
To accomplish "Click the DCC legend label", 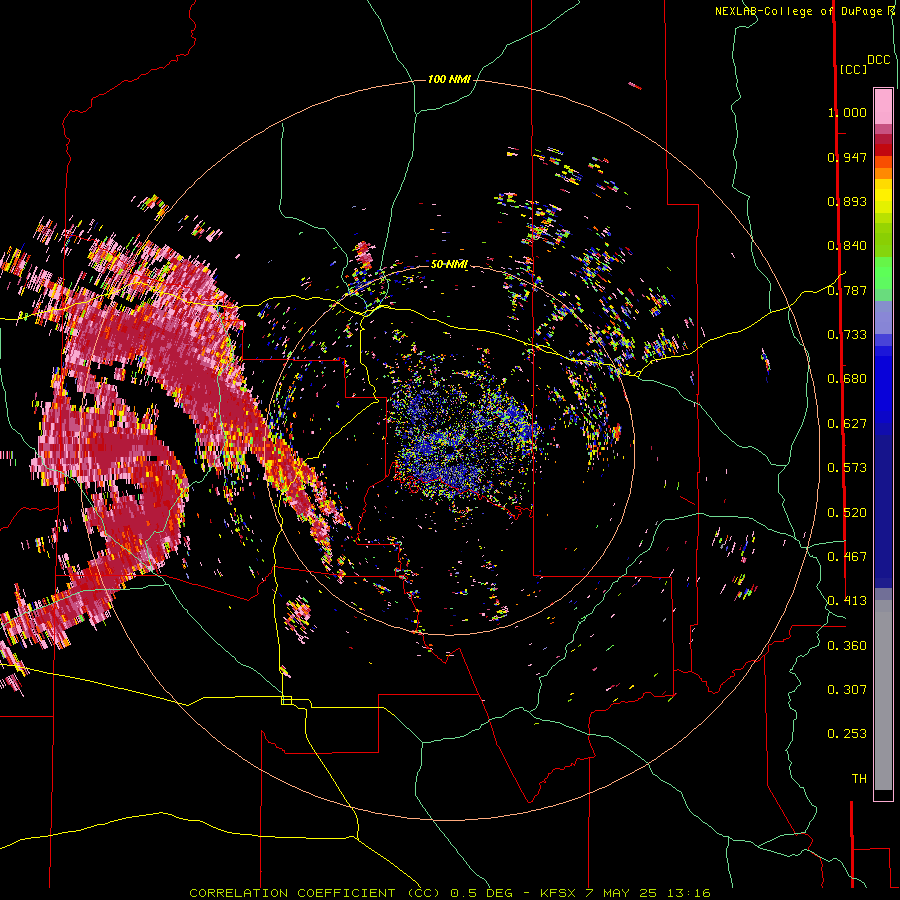I will (x=879, y=60).
